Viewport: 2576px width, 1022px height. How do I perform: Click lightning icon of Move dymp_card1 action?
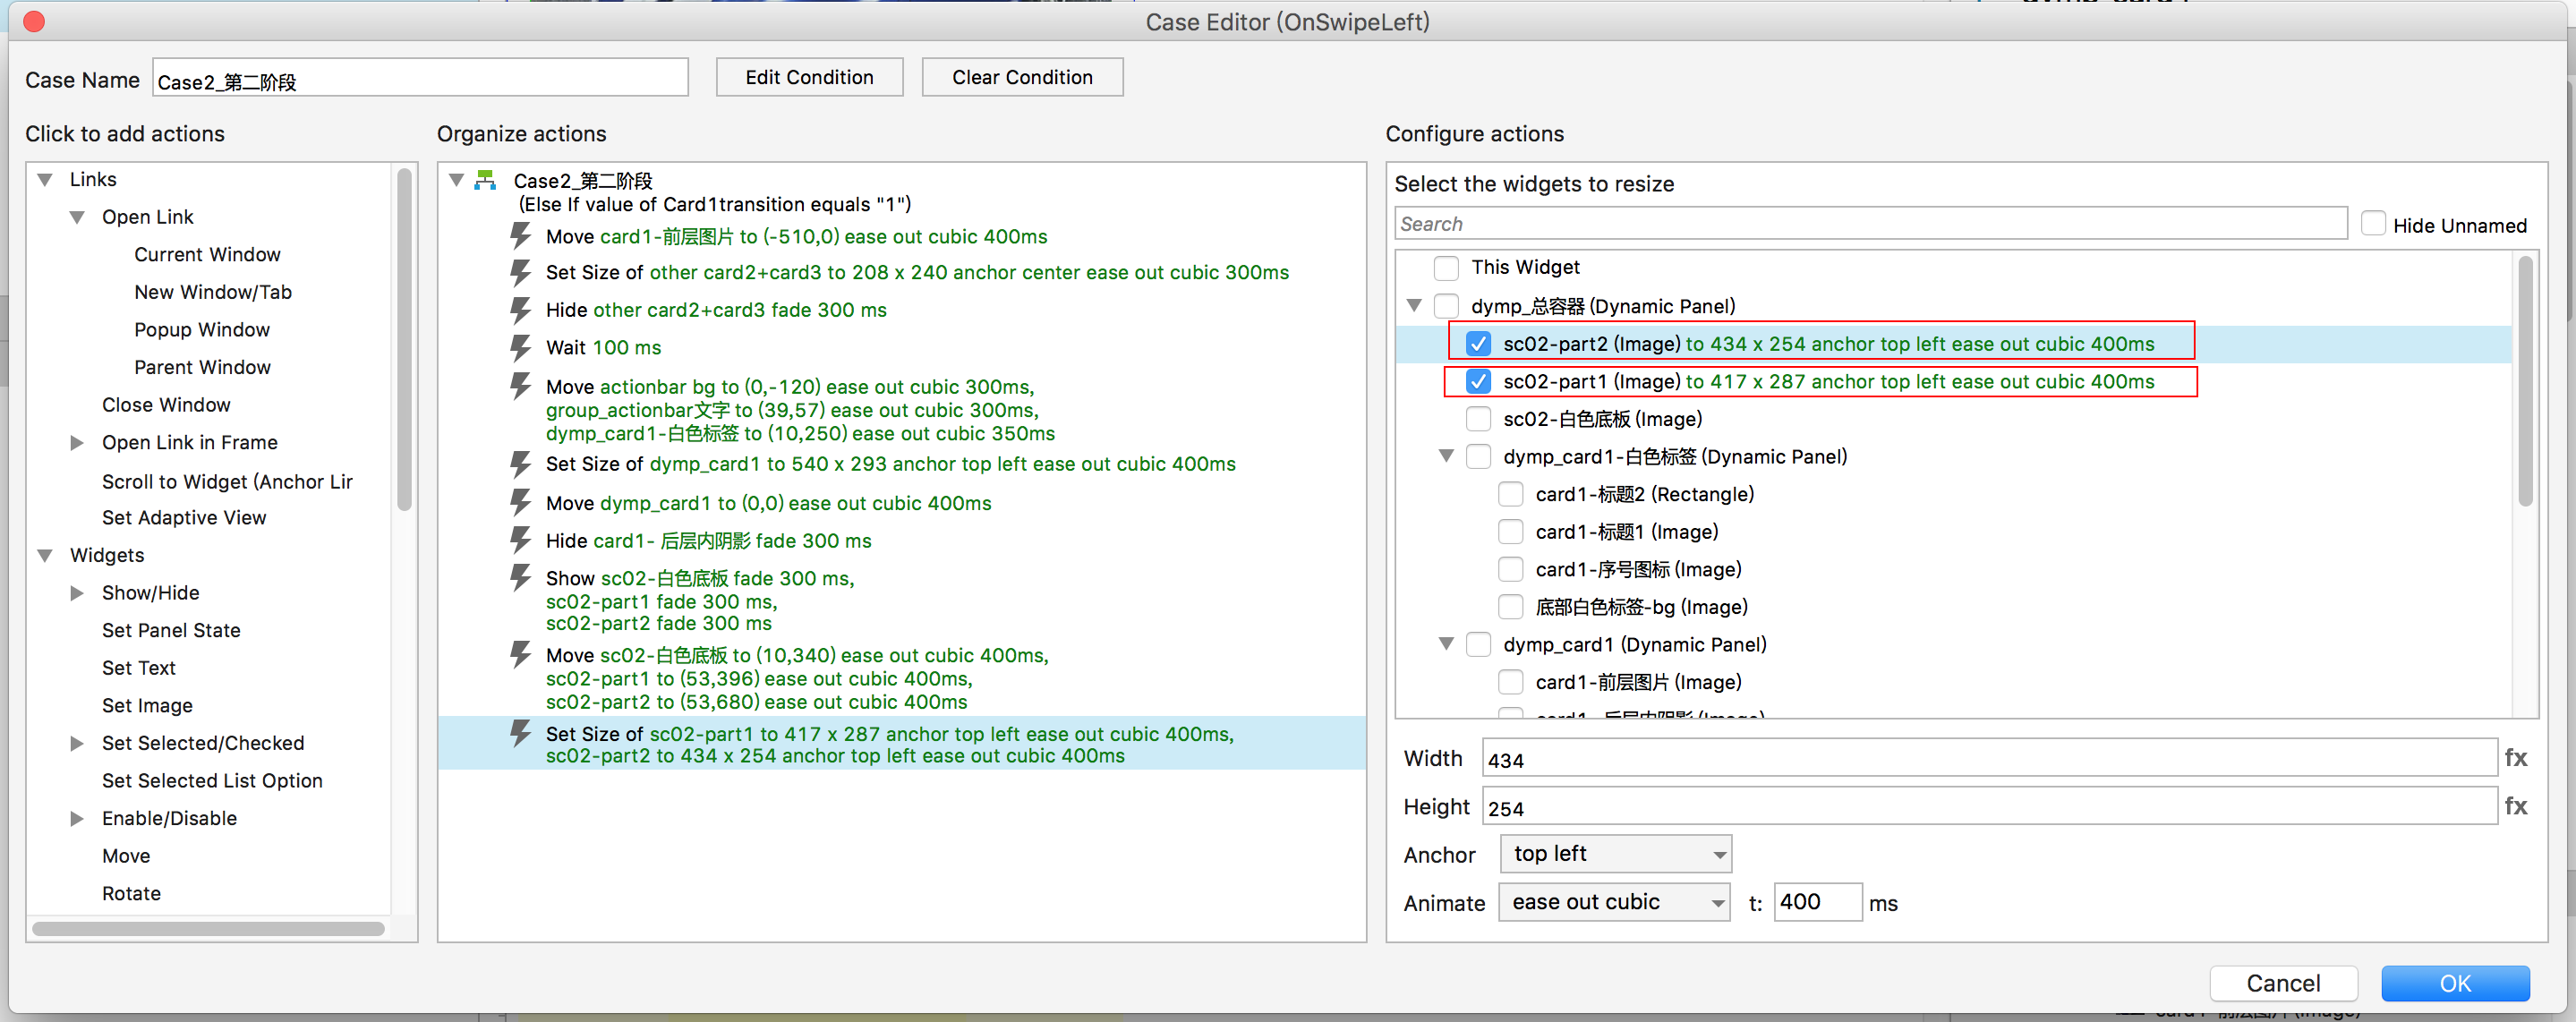[x=520, y=503]
